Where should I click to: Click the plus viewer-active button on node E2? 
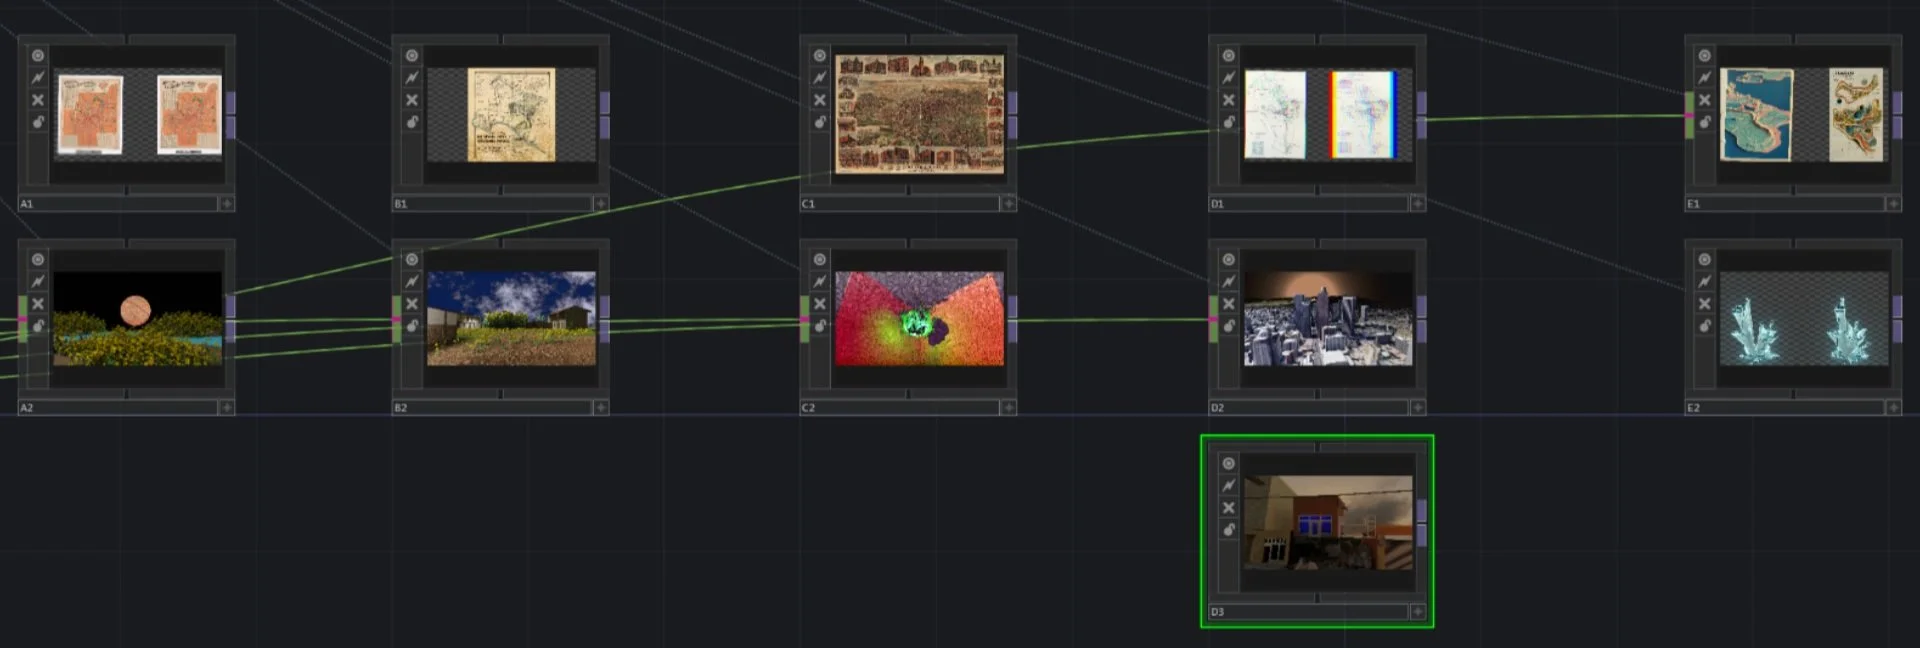(1894, 408)
